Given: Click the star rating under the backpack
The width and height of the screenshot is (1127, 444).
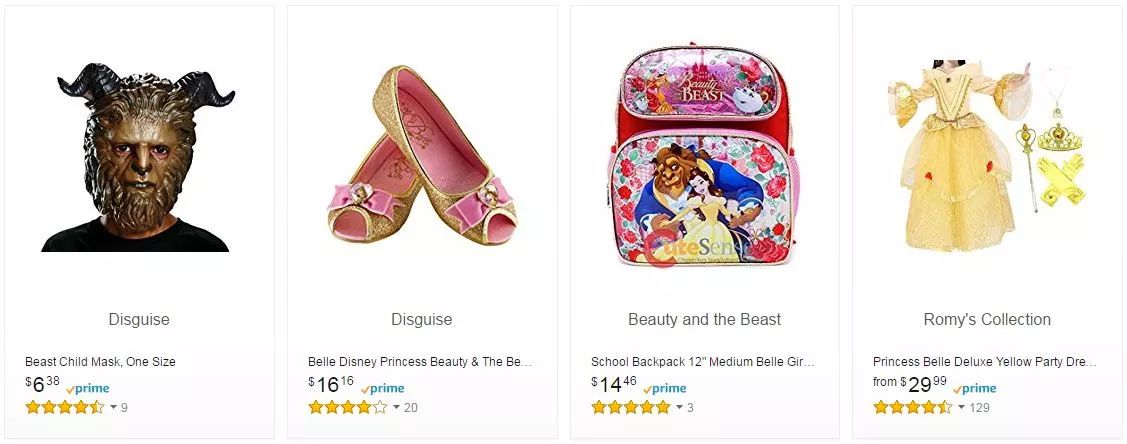Looking at the screenshot, I should click(x=630, y=407).
